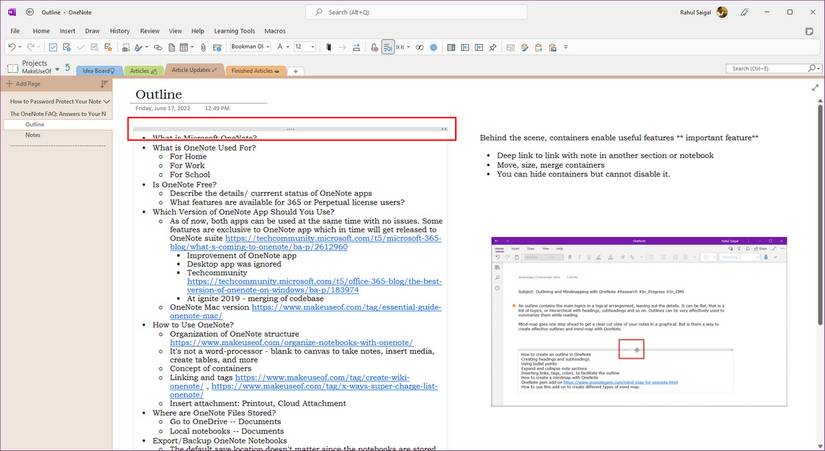Click the pen icon in title bar

coord(744,12)
